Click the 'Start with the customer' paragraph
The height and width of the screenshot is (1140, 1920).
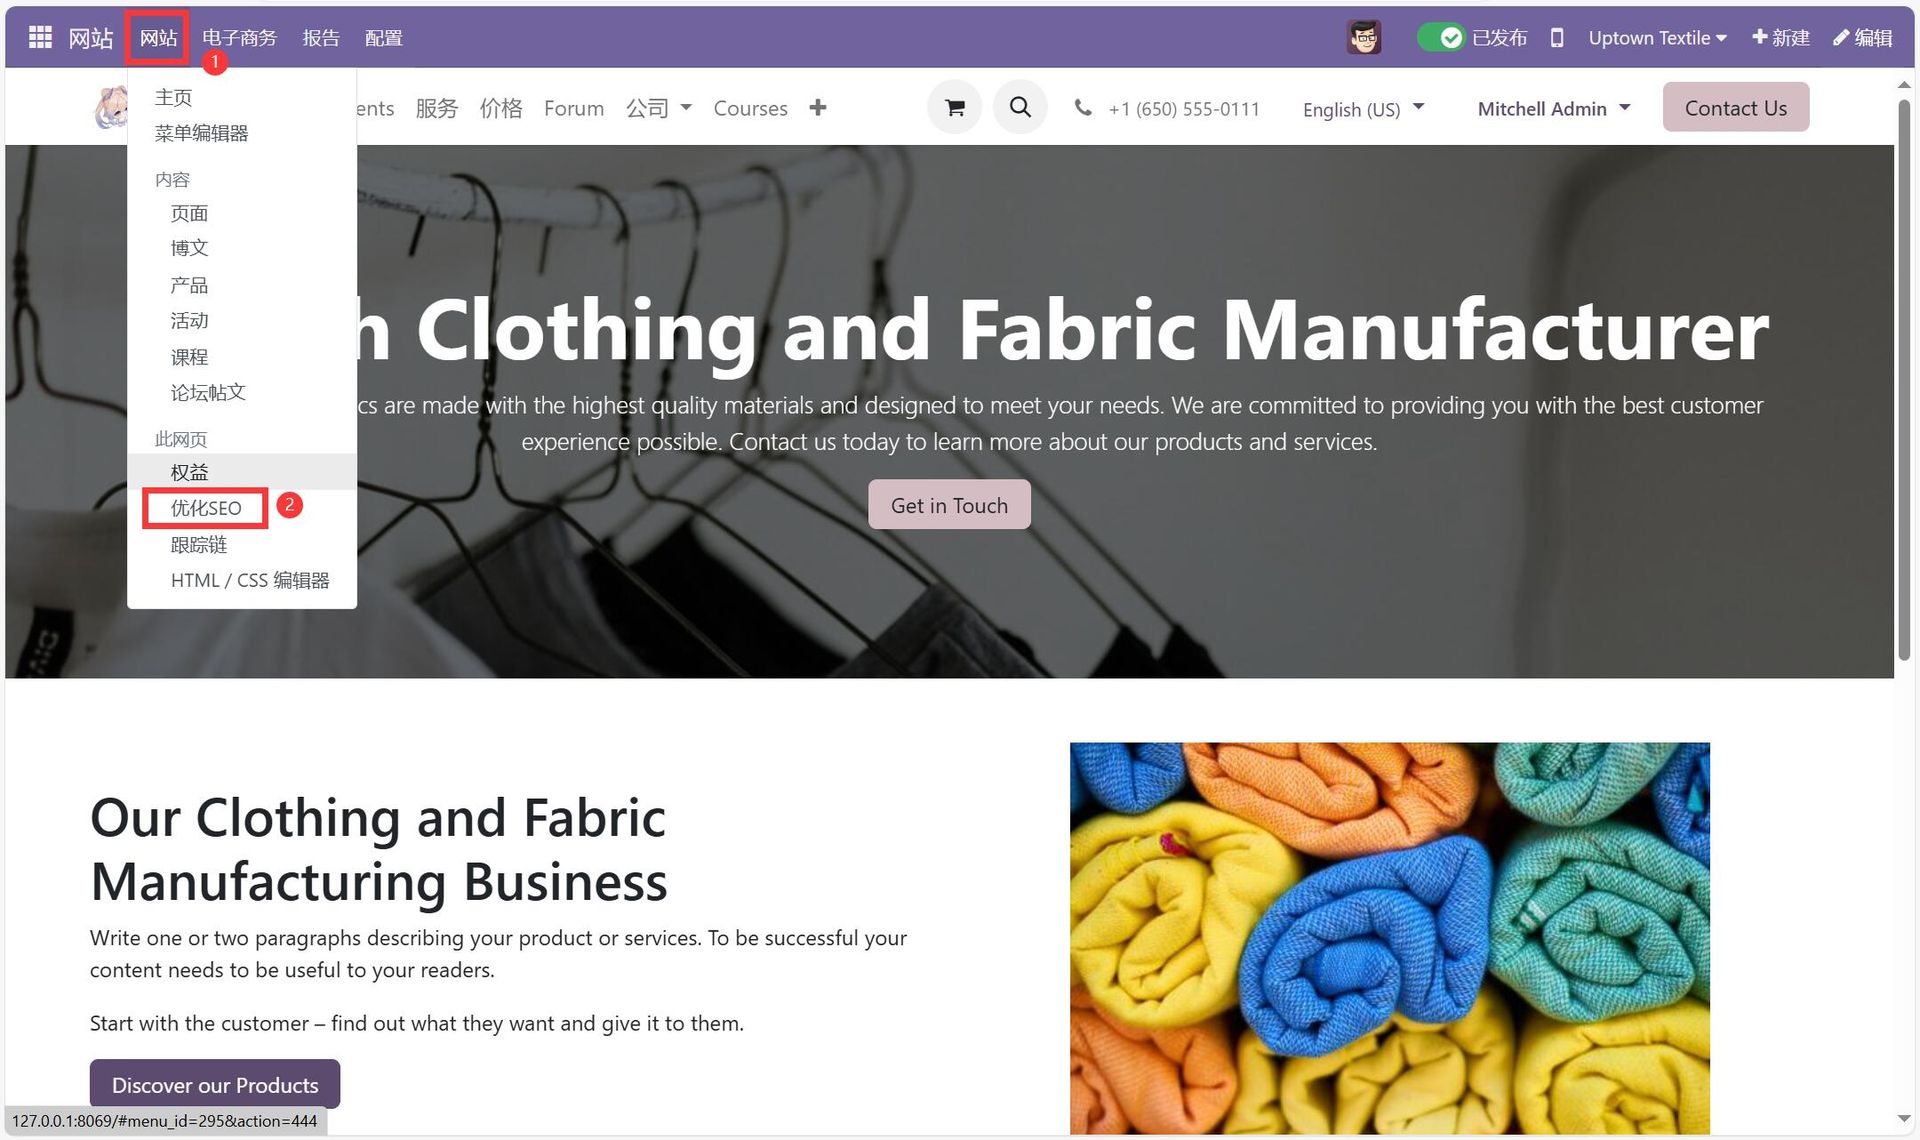(x=417, y=1023)
